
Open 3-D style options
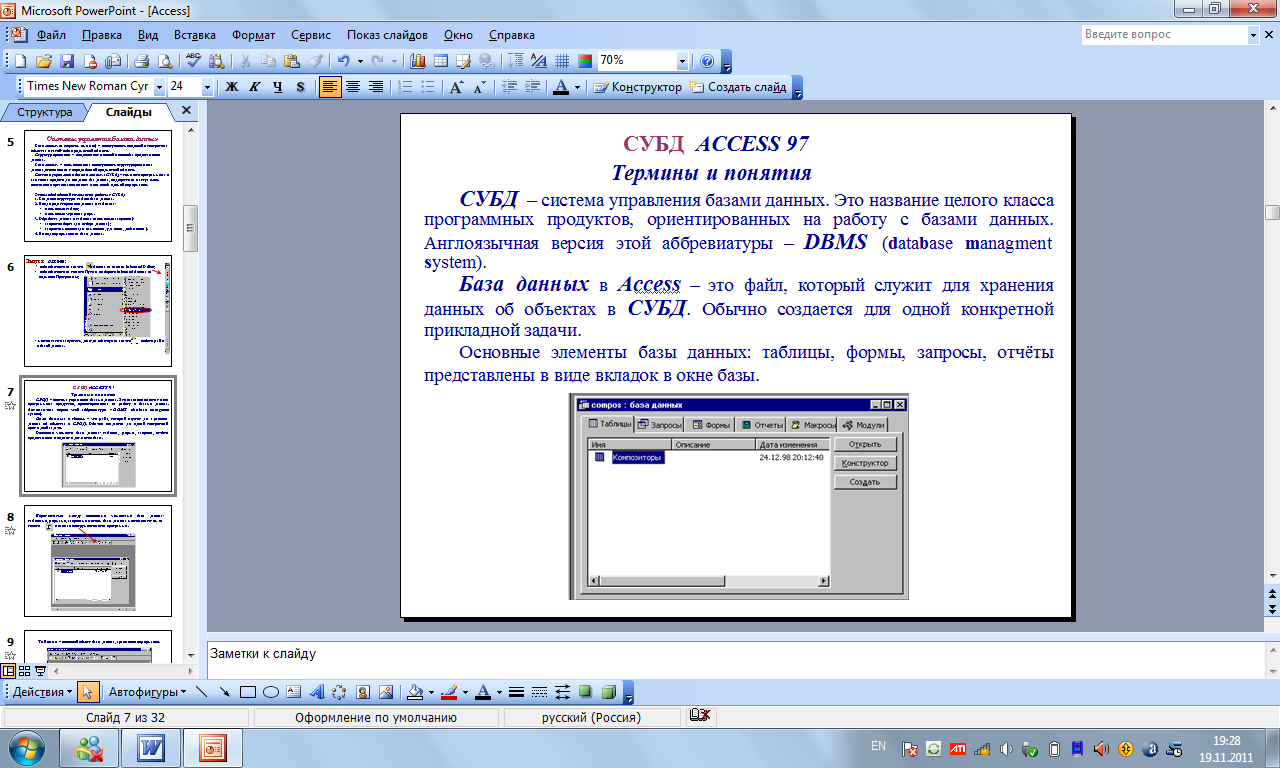pyautogui.click(x=607, y=692)
